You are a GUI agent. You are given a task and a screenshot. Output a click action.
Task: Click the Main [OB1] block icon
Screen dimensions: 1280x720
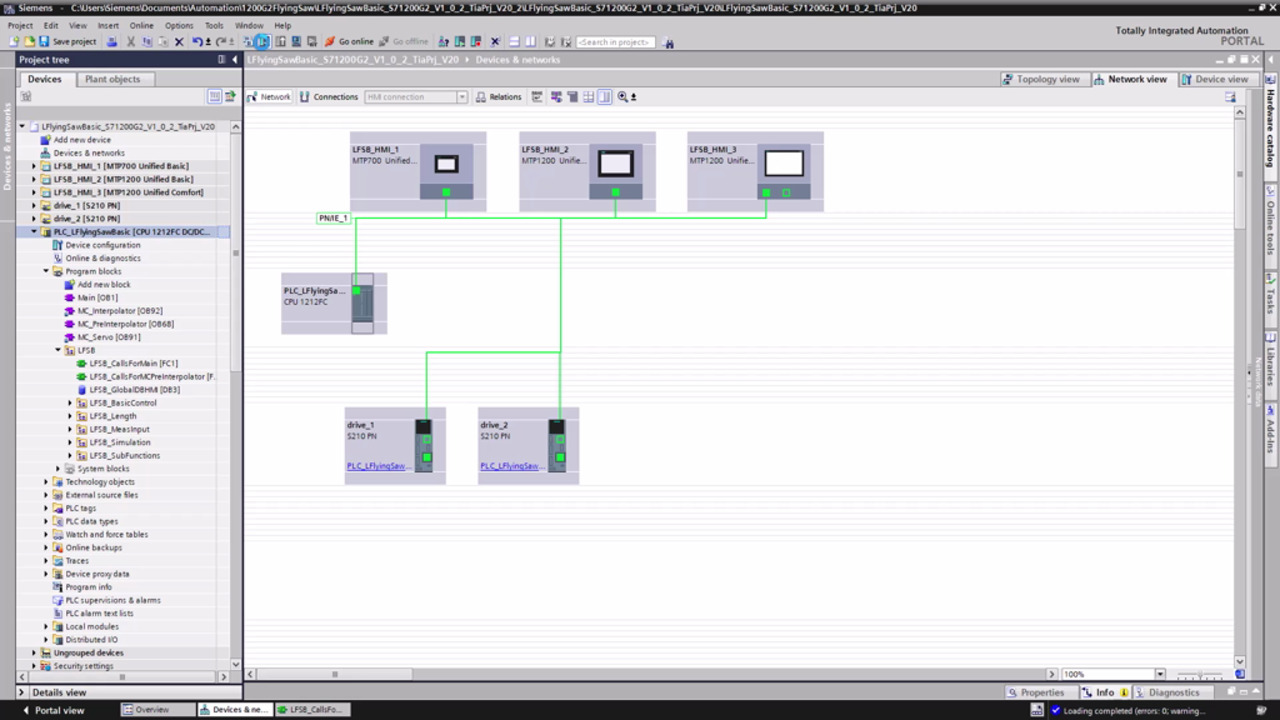click(x=69, y=298)
